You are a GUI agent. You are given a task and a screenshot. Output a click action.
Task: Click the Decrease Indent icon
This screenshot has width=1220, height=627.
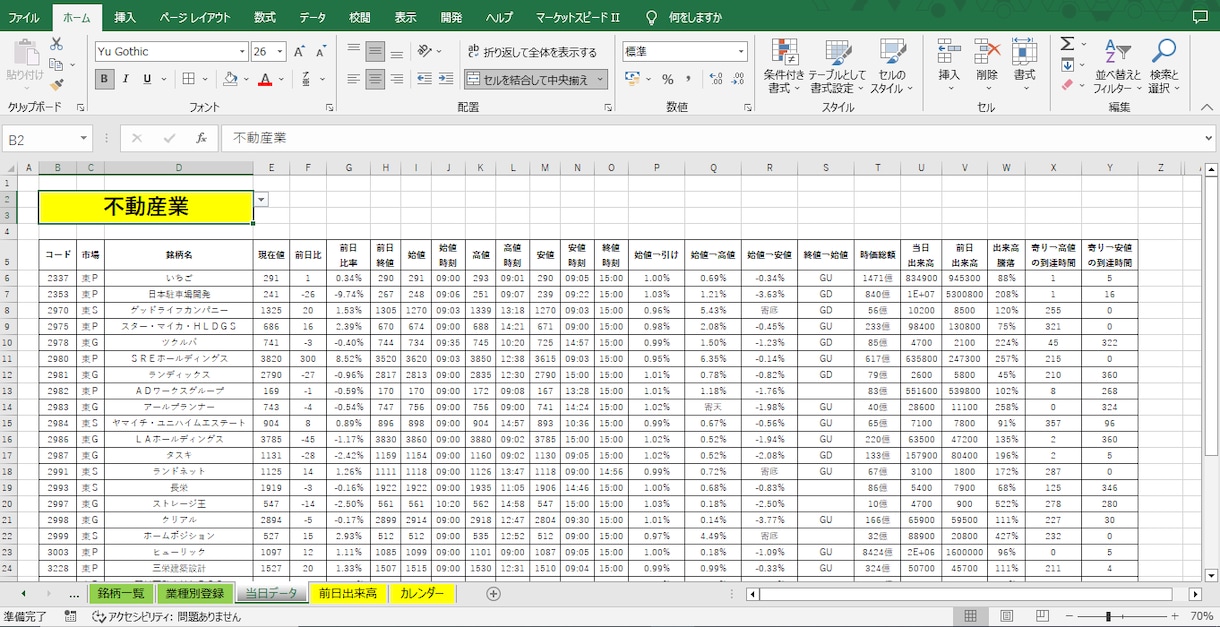424,79
